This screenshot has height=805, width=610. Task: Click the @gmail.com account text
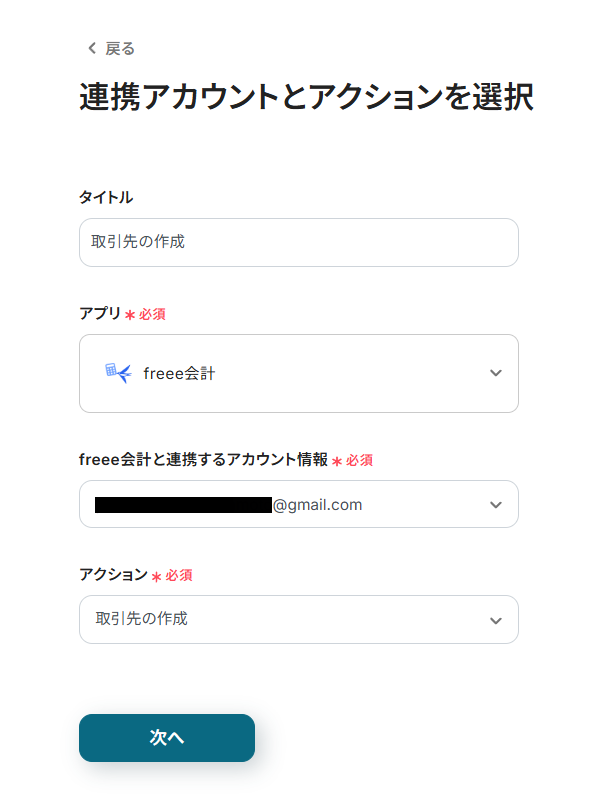pyautogui.click(x=317, y=505)
